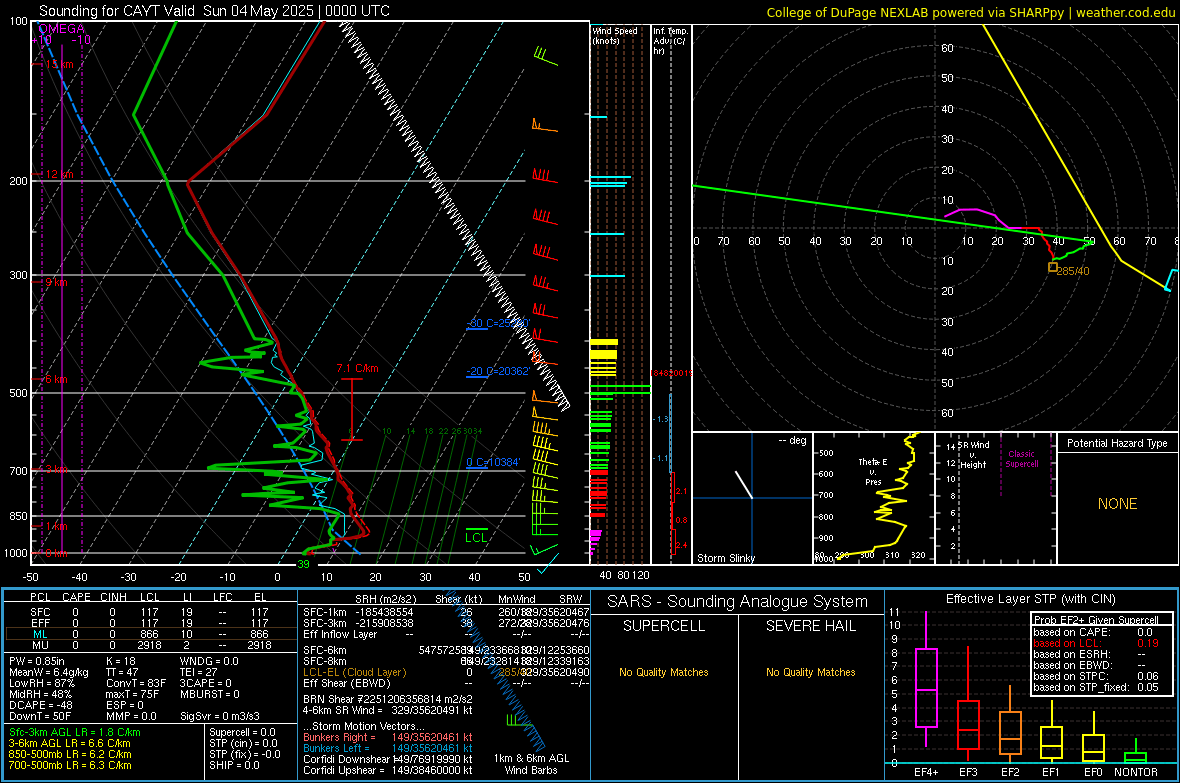The width and height of the screenshot is (1180, 783).
Task: Click the Eff Shear (EBWD) row label
Action: click(347, 683)
